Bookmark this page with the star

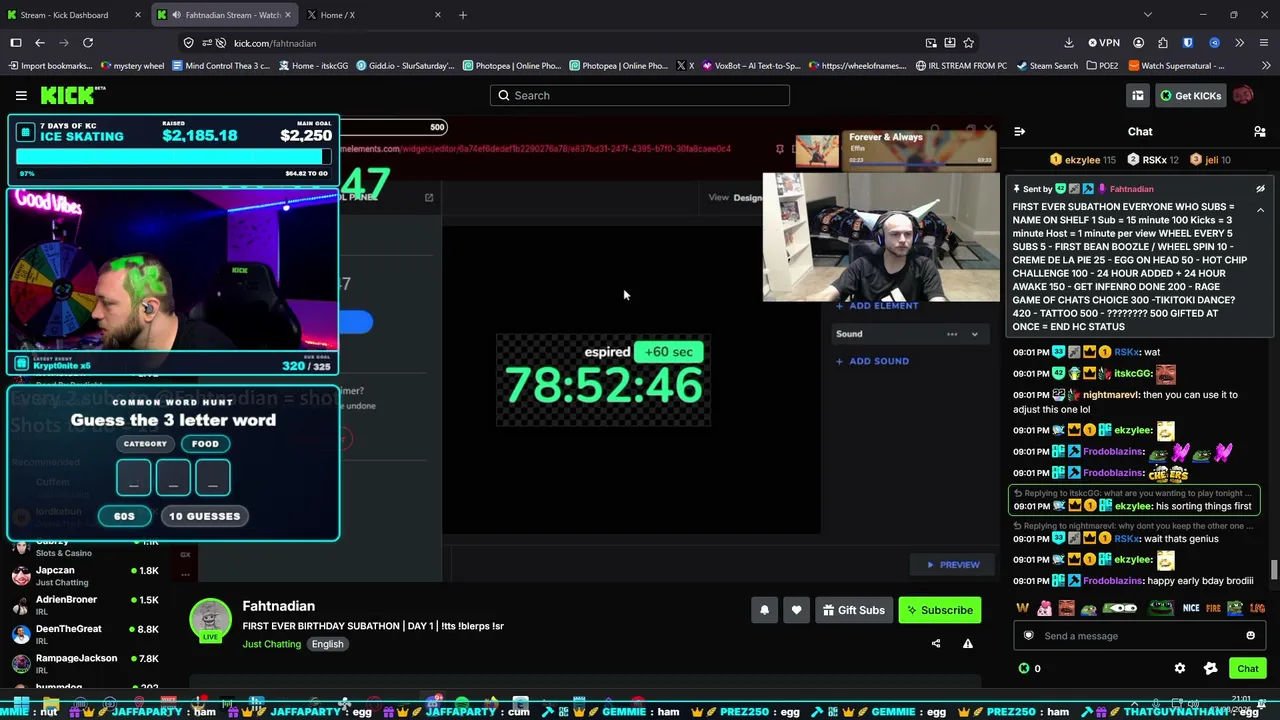(968, 43)
